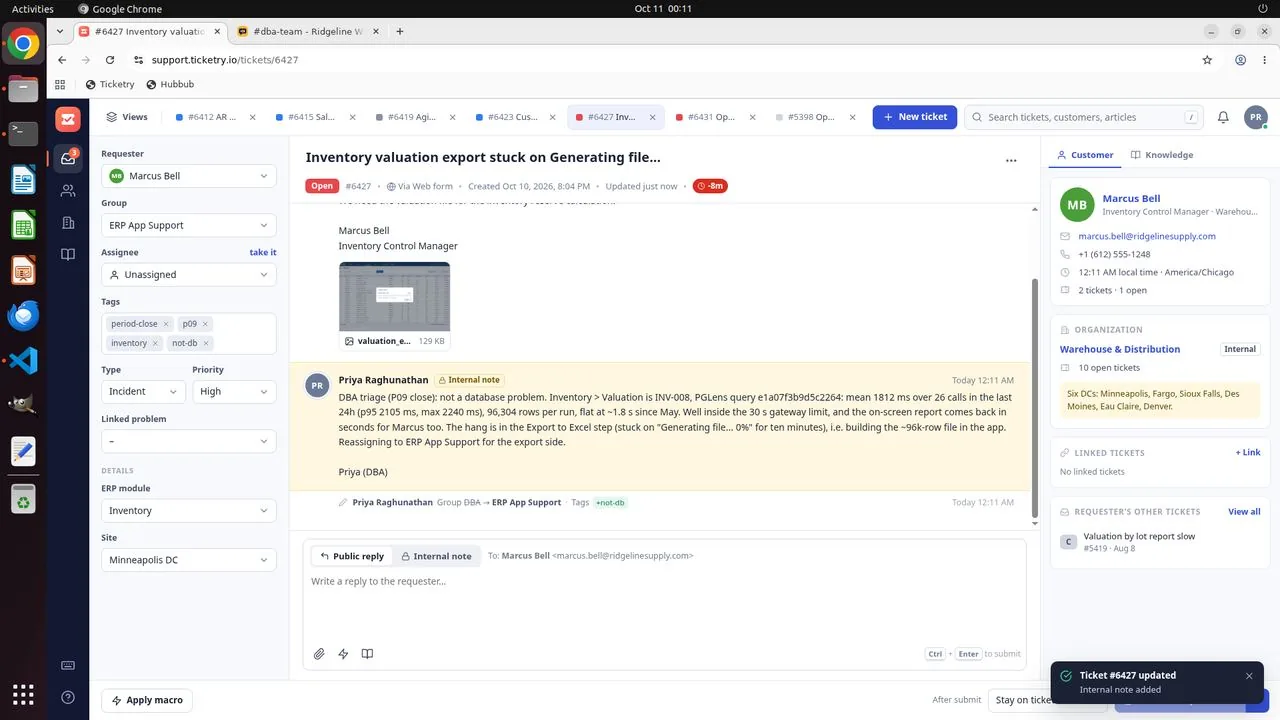This screenshot has width=1280, height=720.
Task: Remove the inventory tag
Action: 155,343
